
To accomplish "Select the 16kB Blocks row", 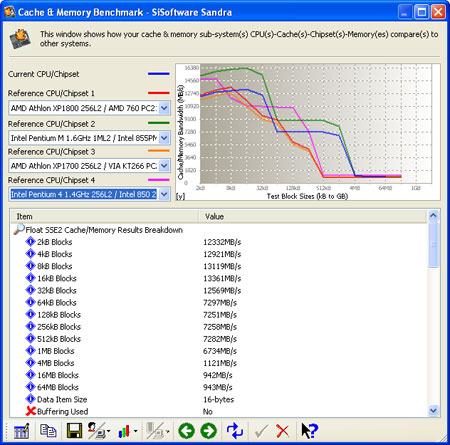I will (x=218, y=278).
